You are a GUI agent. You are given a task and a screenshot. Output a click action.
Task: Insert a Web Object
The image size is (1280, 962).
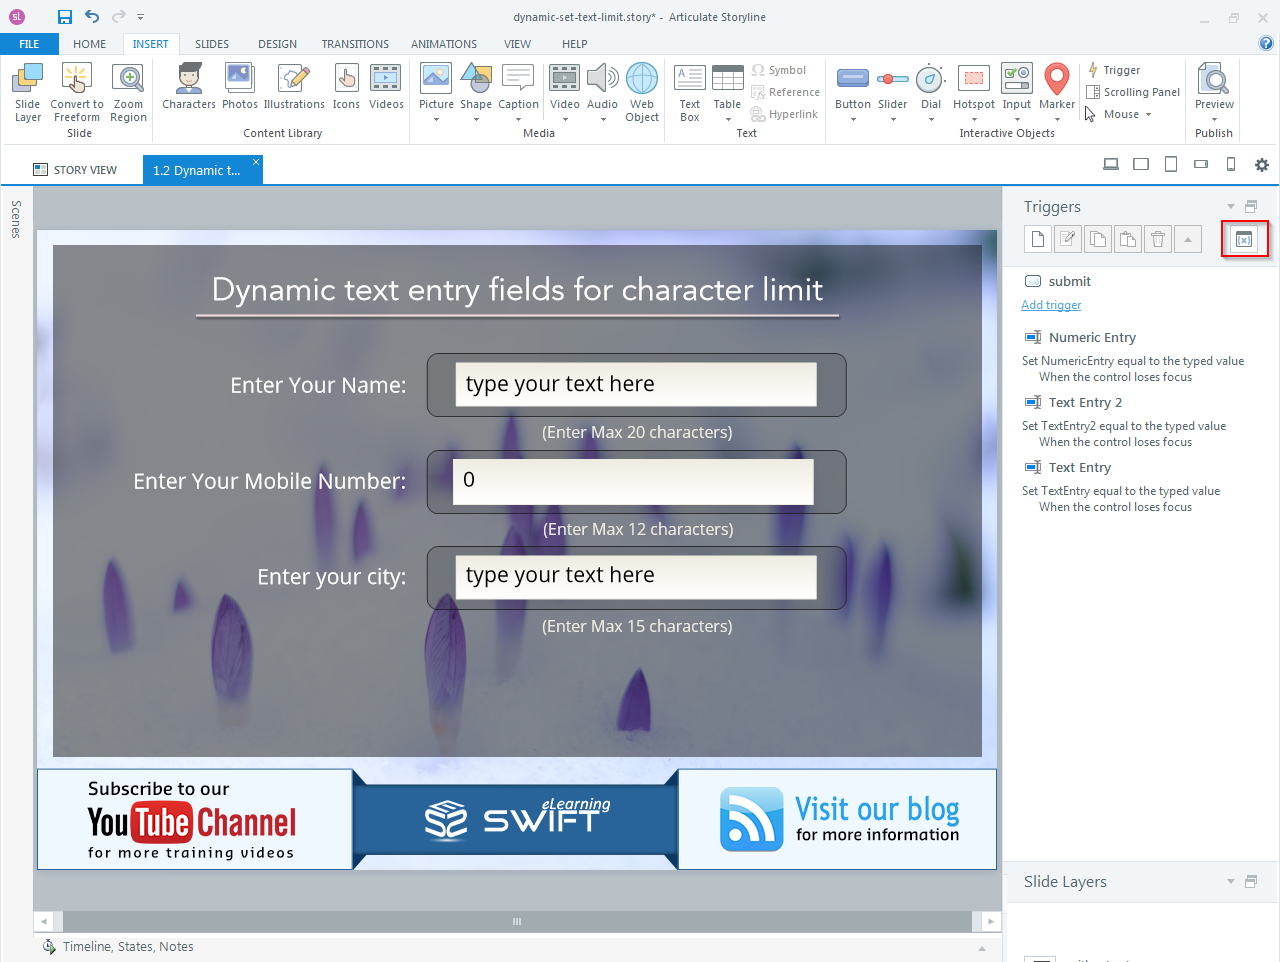coord(642,92)
